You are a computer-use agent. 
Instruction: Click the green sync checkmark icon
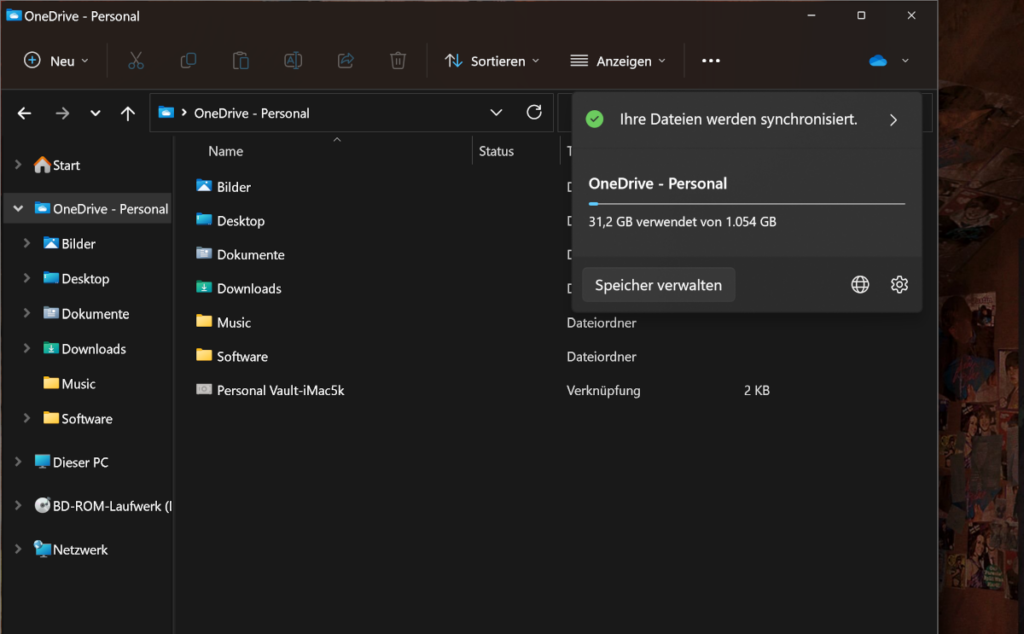594,119
